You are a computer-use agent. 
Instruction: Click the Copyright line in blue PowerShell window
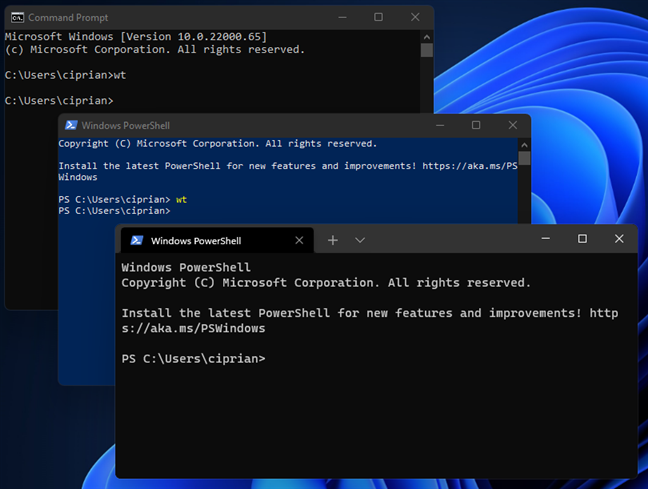pos(217,143)
